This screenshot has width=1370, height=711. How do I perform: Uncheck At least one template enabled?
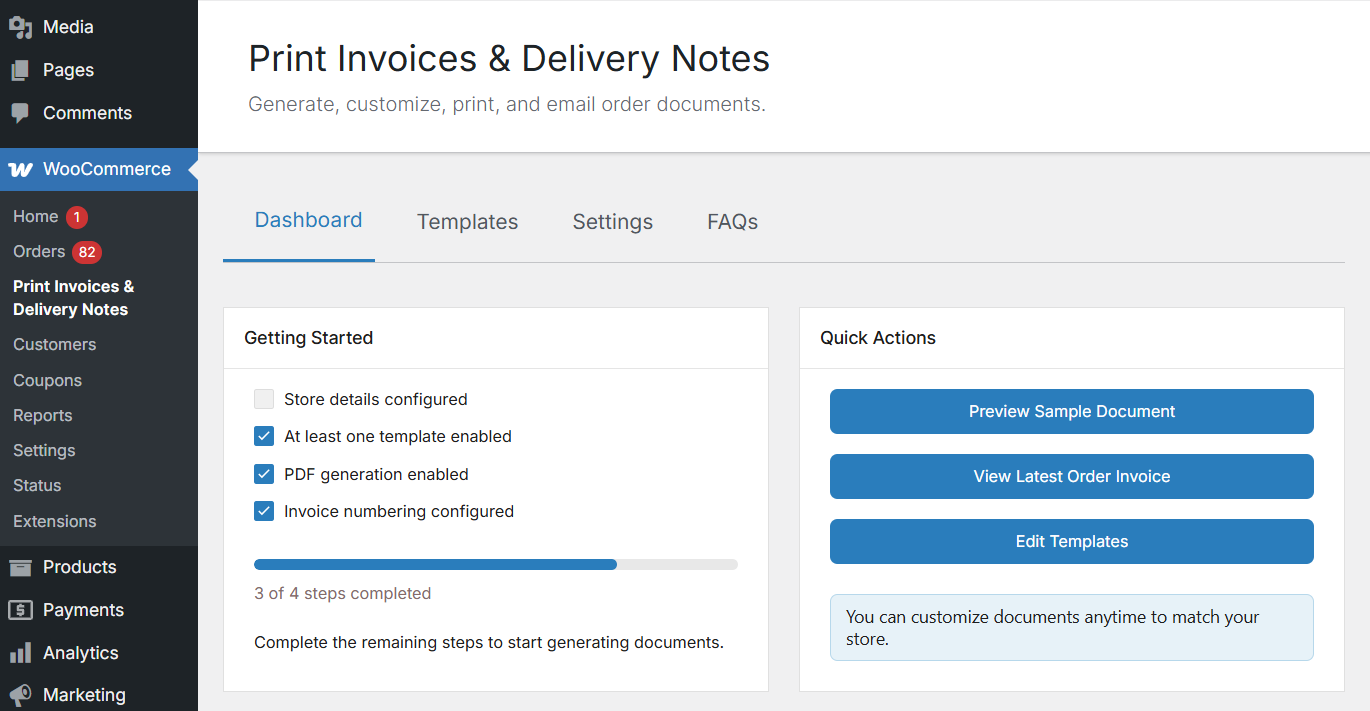pyautogui.click(x=264, y=437)
